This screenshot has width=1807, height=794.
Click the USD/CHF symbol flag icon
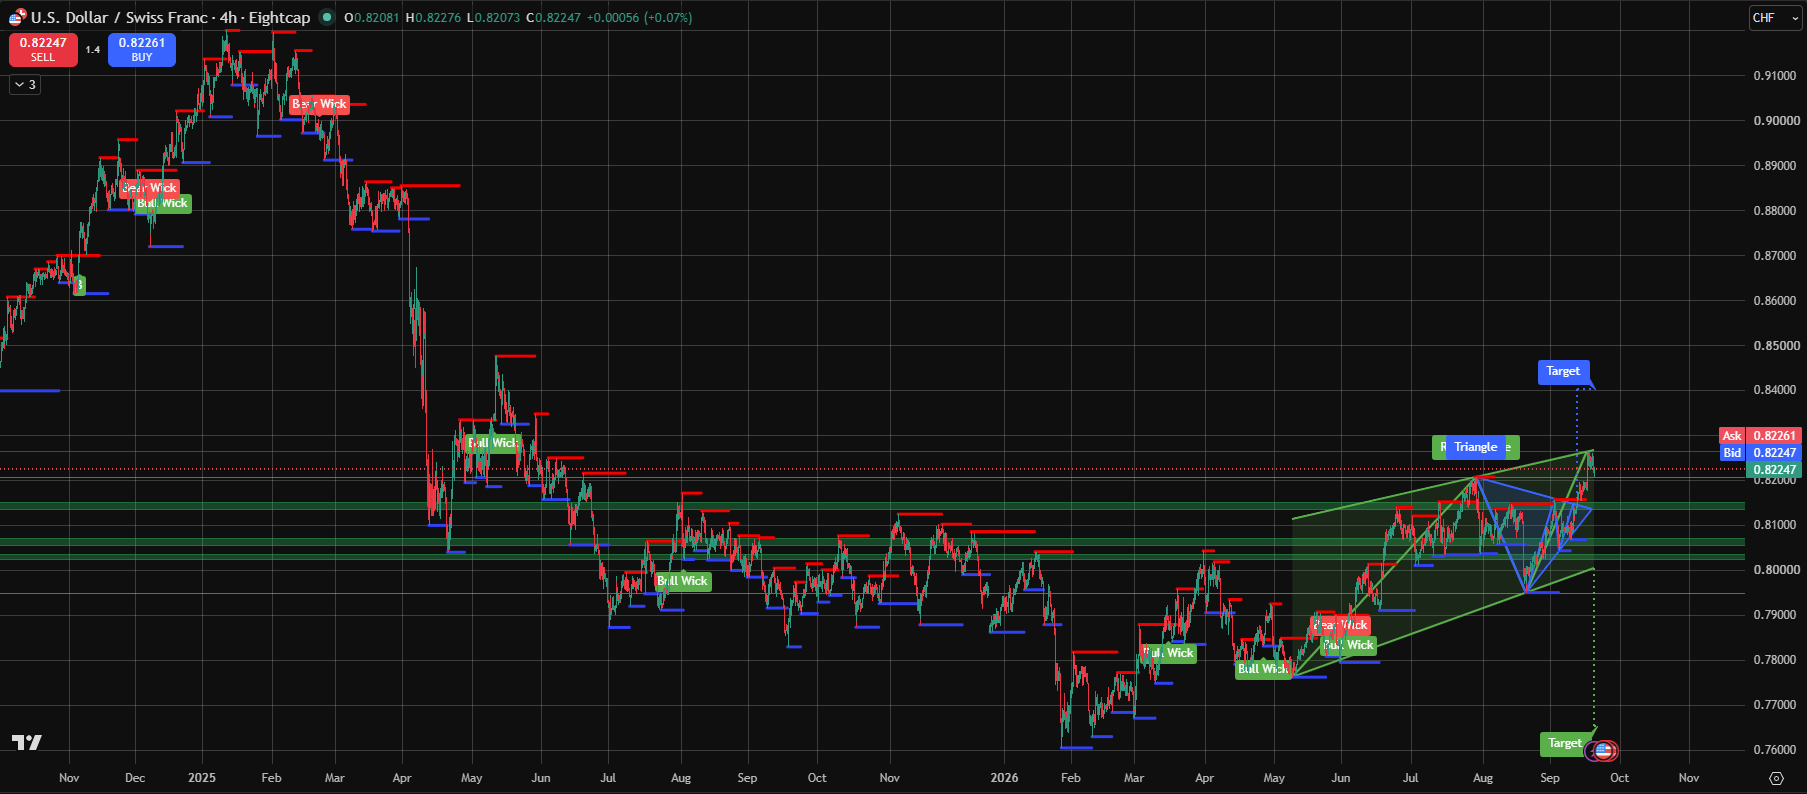[x=17, y=16]
